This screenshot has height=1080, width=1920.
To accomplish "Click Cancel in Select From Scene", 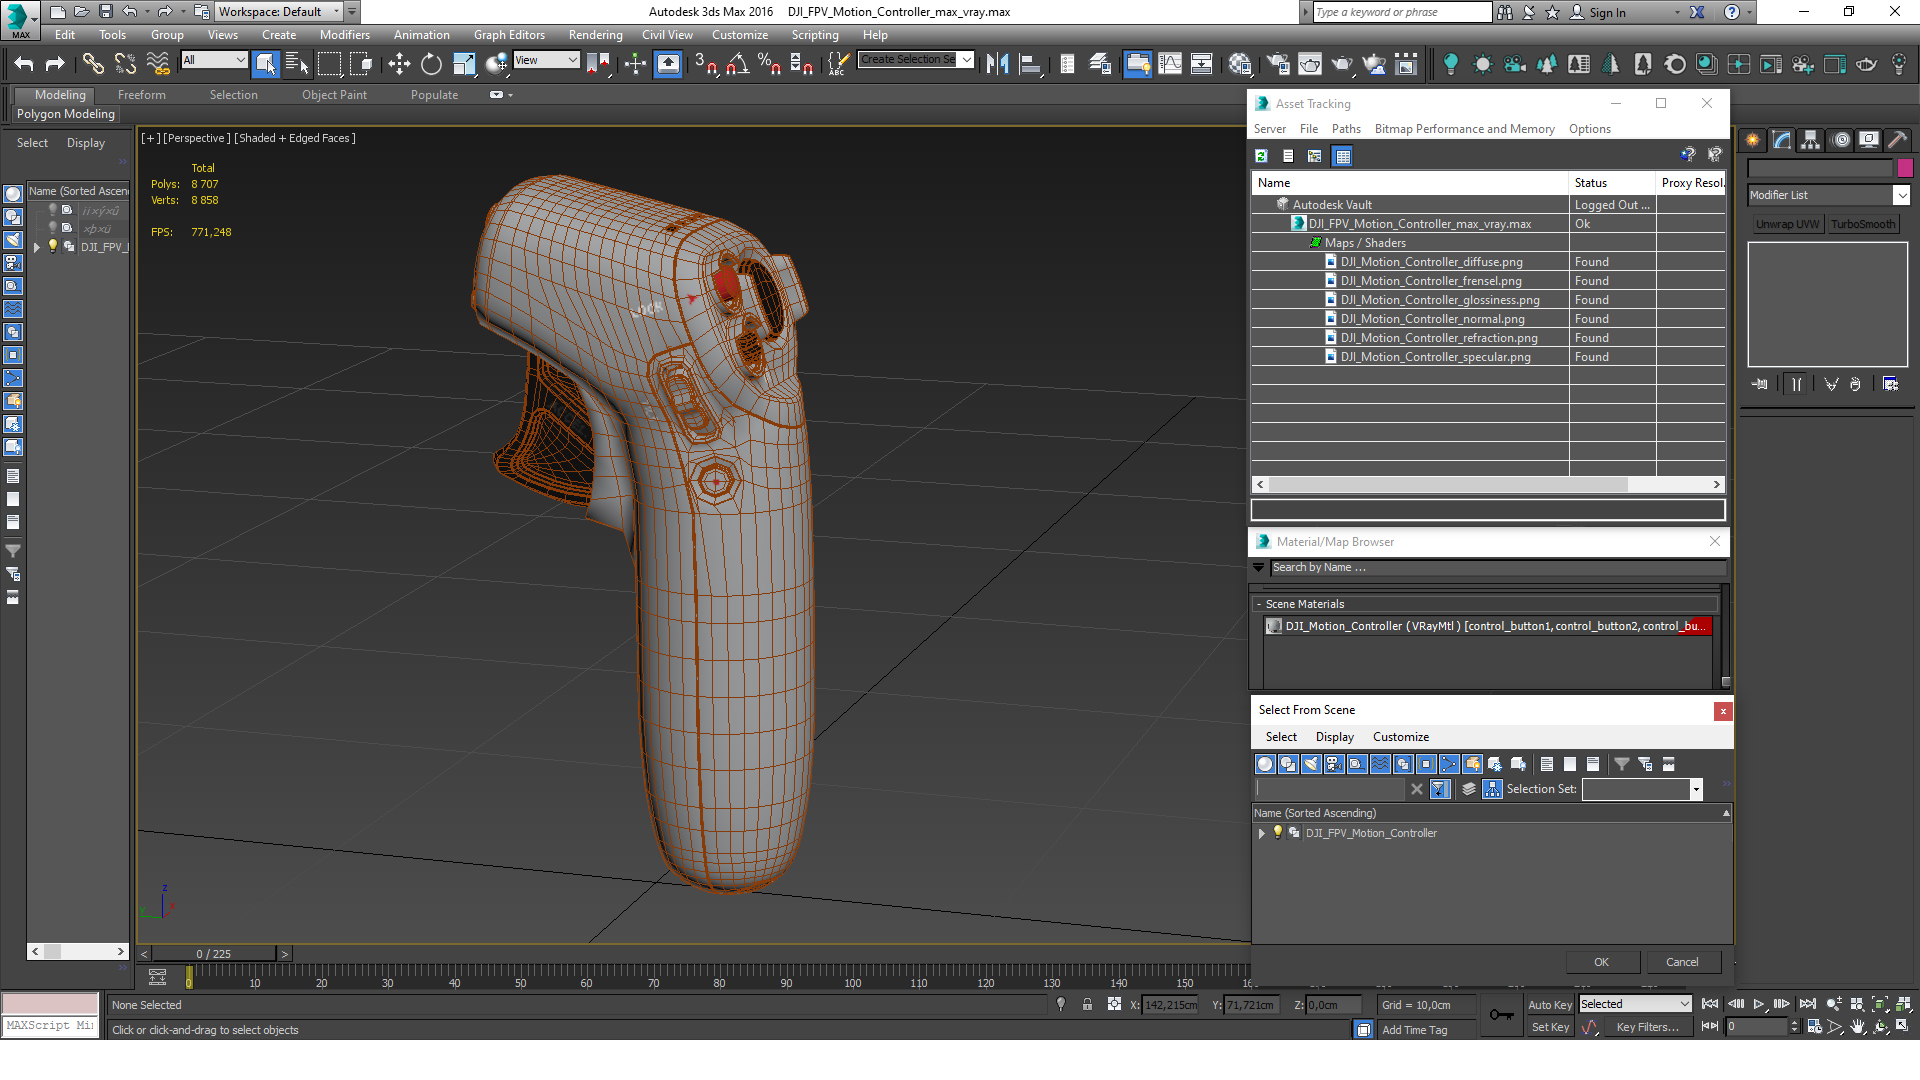I will [x=1682, y=962].
